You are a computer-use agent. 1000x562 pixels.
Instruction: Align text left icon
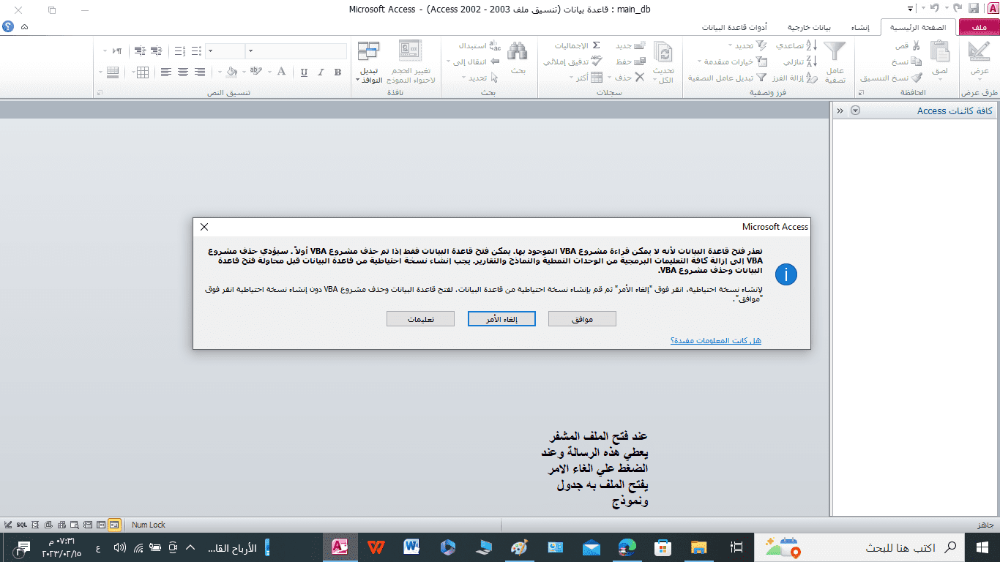(x=166, y=72)
